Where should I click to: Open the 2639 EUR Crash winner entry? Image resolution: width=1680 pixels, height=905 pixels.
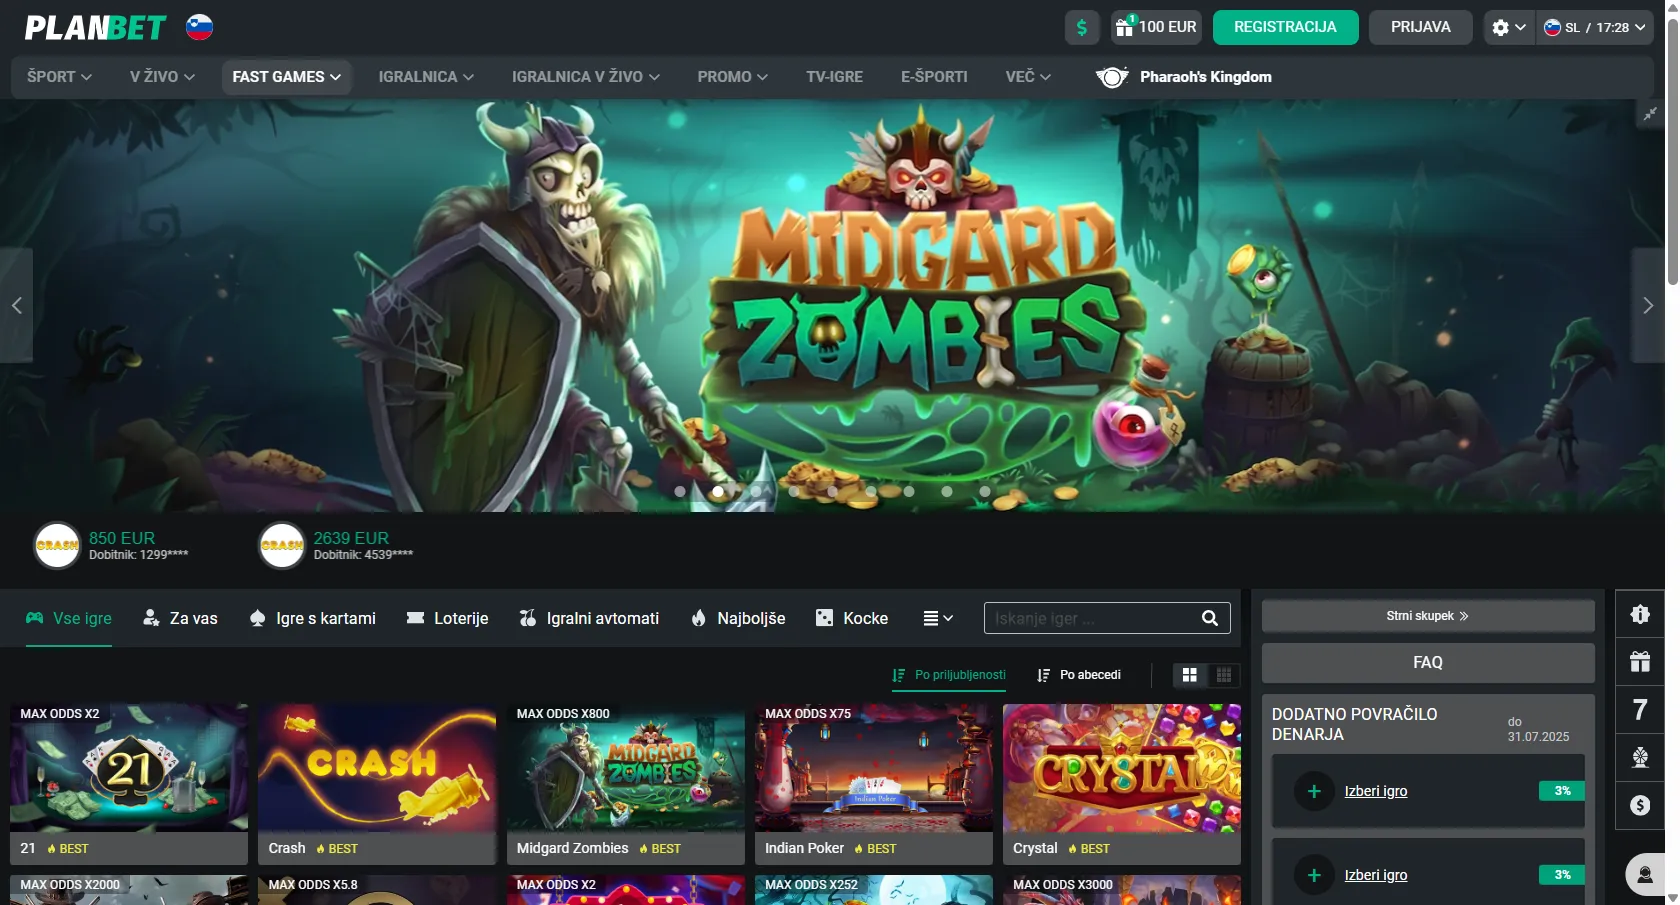[x=337, y=545]
